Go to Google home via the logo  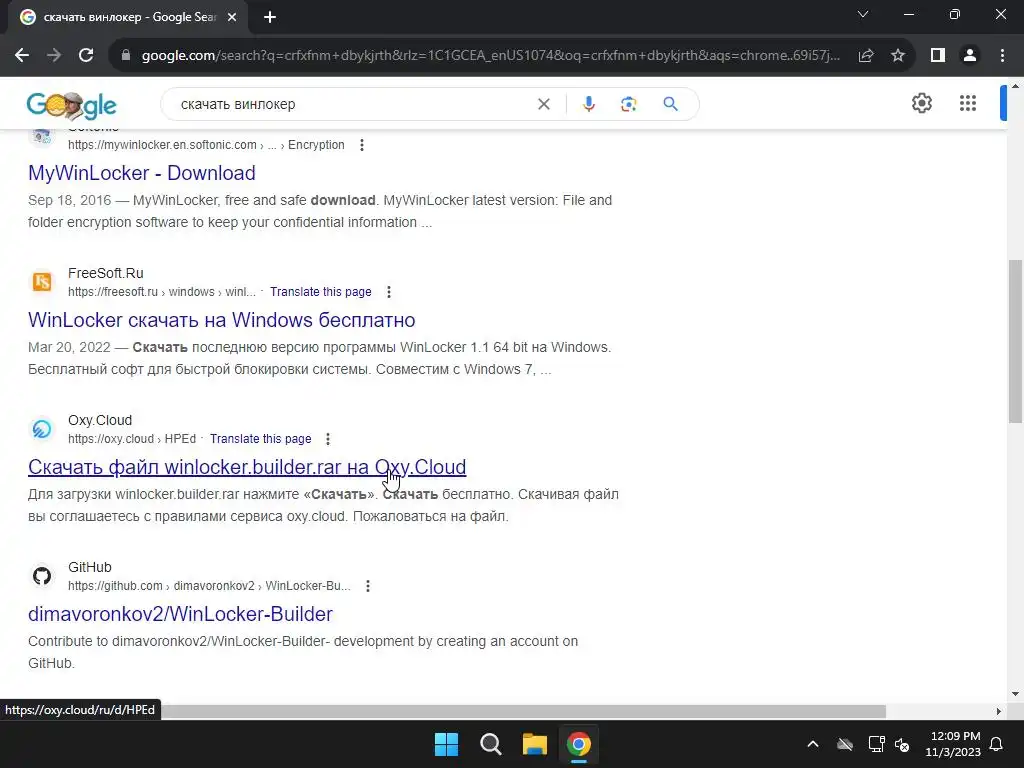coord(72,105)
